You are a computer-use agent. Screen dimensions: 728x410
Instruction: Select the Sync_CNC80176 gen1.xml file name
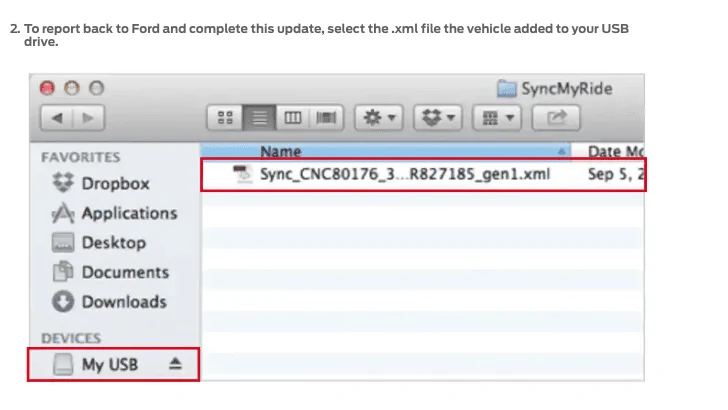tap(404, 174)
